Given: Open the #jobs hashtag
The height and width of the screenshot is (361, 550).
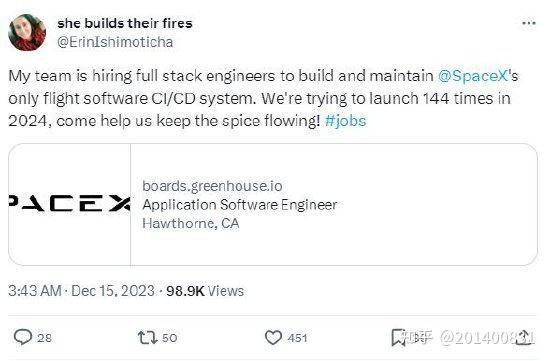Looking at the screenshot, I should (346, 121).
